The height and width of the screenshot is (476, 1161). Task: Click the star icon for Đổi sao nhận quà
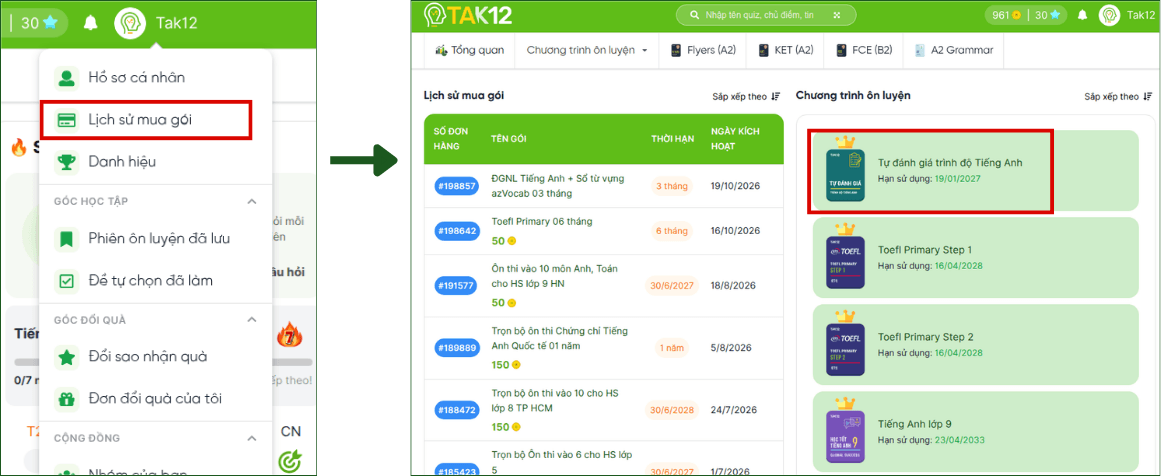67,357
